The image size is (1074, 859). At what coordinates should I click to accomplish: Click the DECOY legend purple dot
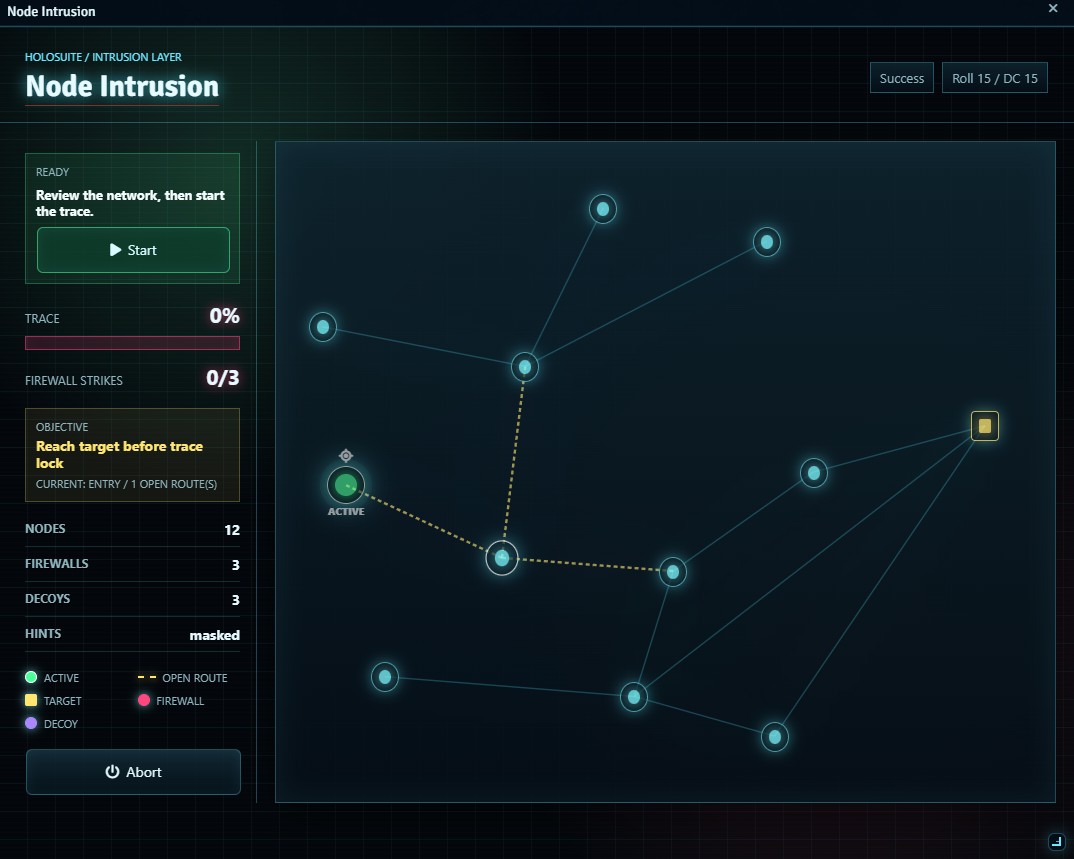coord(31,723)
